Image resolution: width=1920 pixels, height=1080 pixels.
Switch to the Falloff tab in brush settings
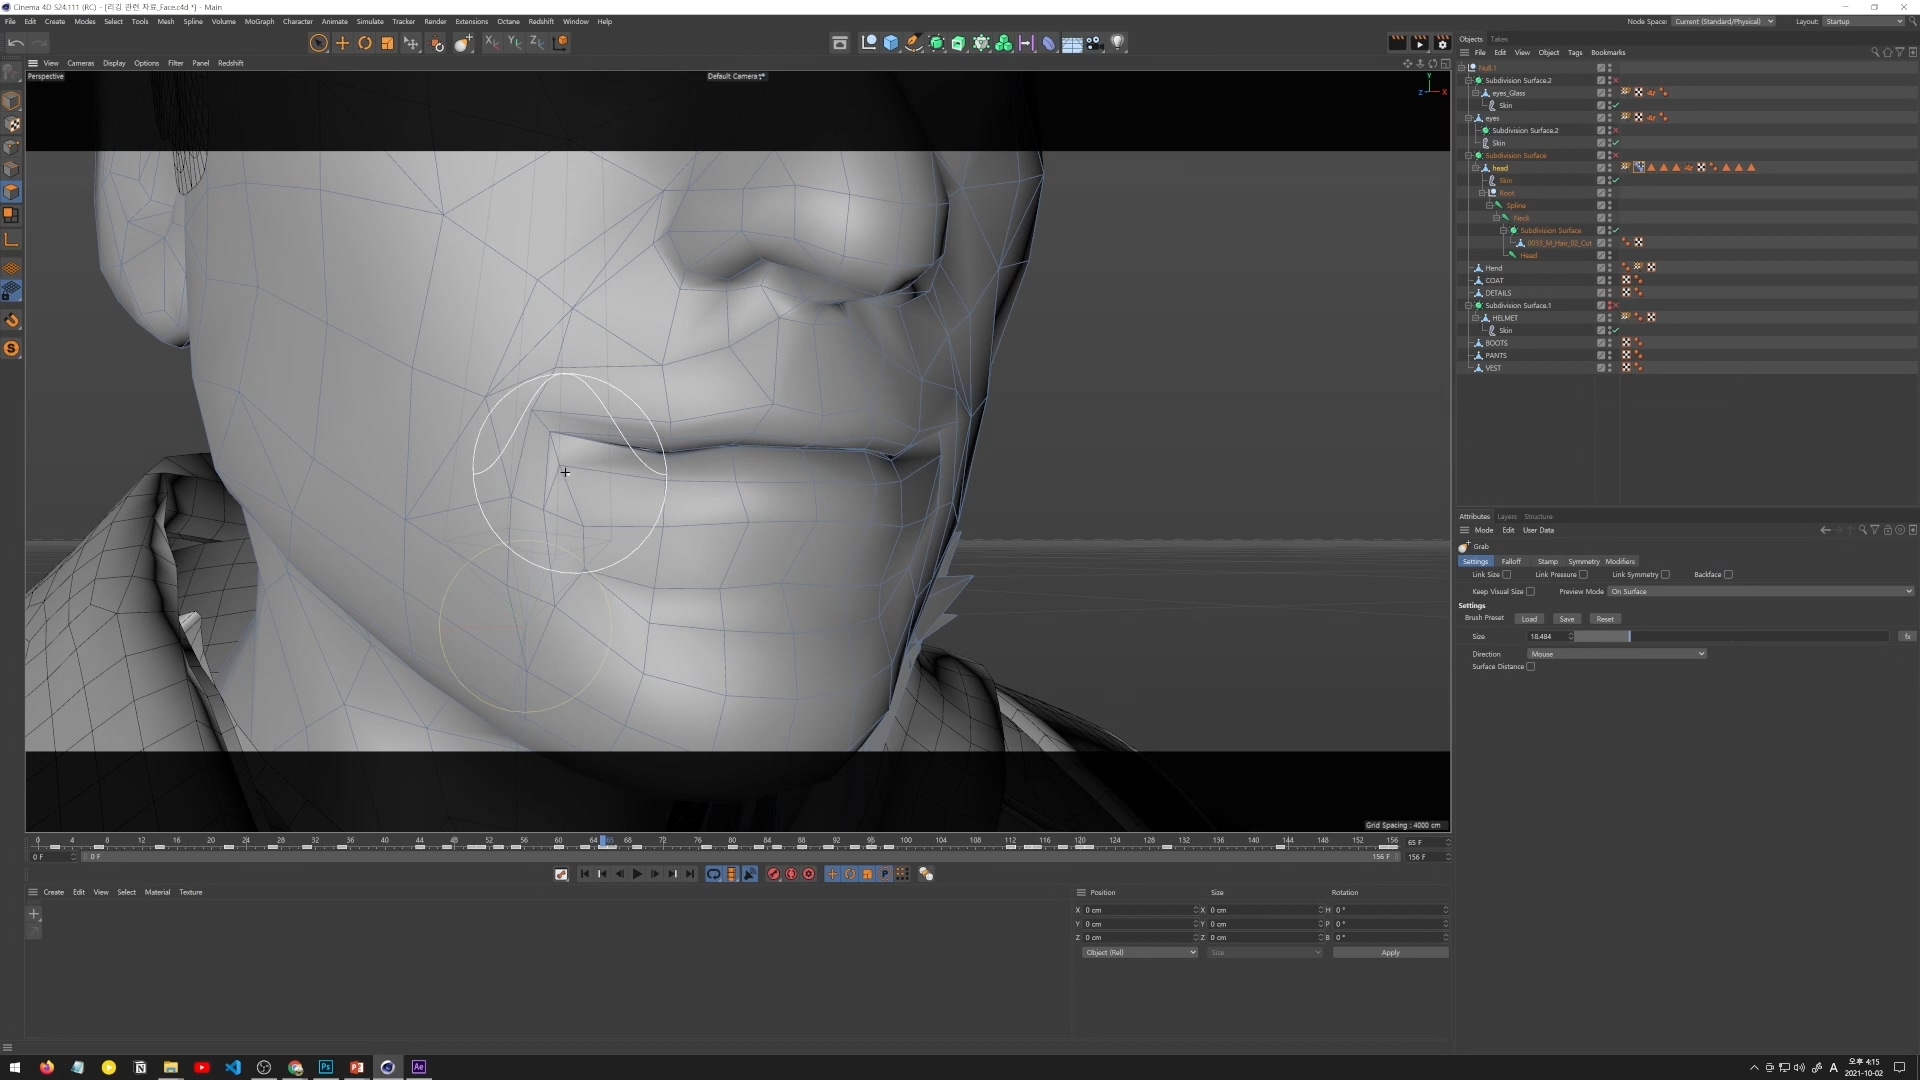(x=1511, y=561)
